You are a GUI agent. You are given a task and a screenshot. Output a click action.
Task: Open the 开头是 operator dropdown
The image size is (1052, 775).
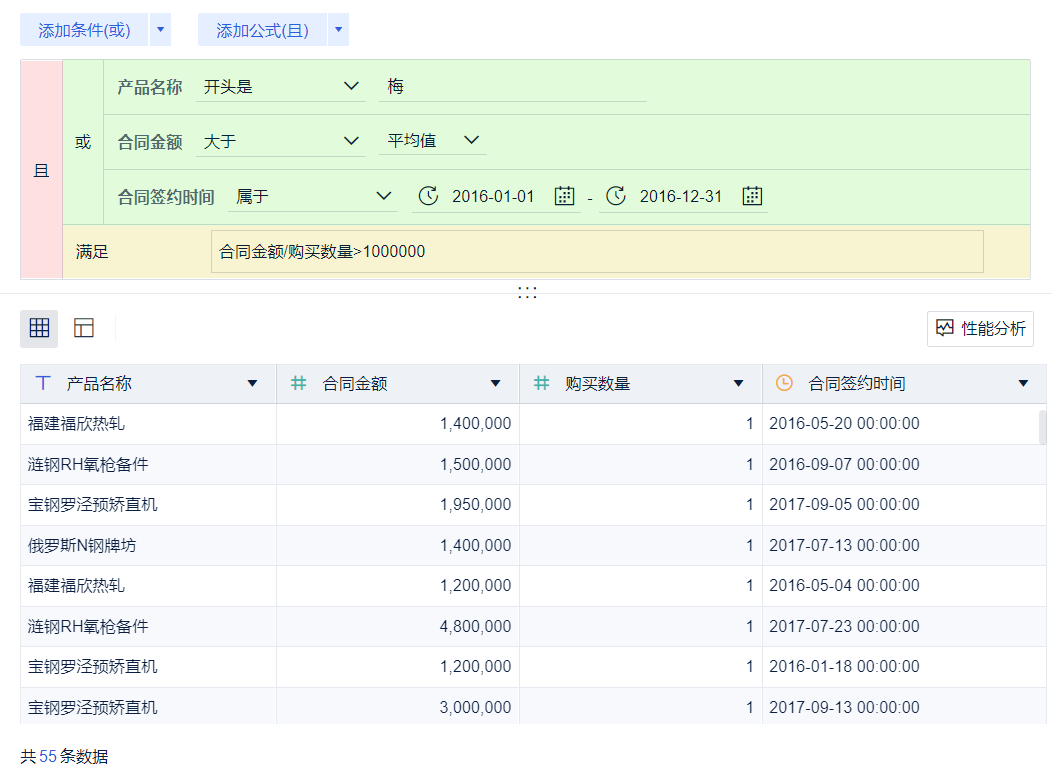click(x=280, y=87)
